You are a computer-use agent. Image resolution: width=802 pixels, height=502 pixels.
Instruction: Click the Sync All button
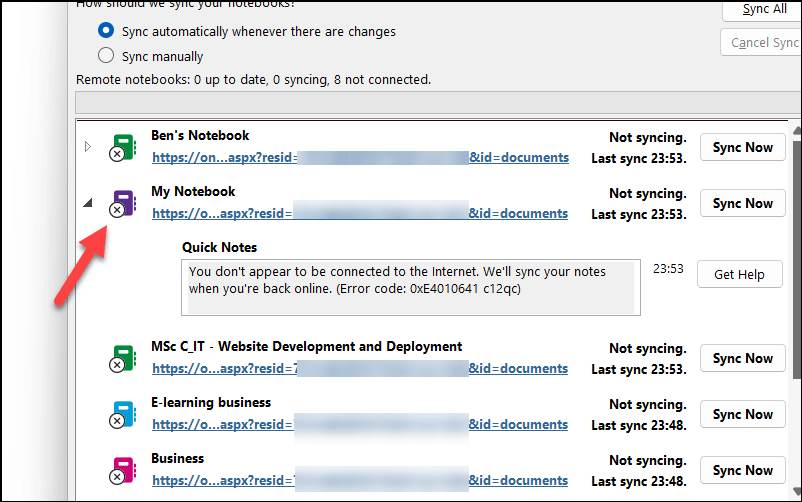pyautogui.click(x=762, y=10)
